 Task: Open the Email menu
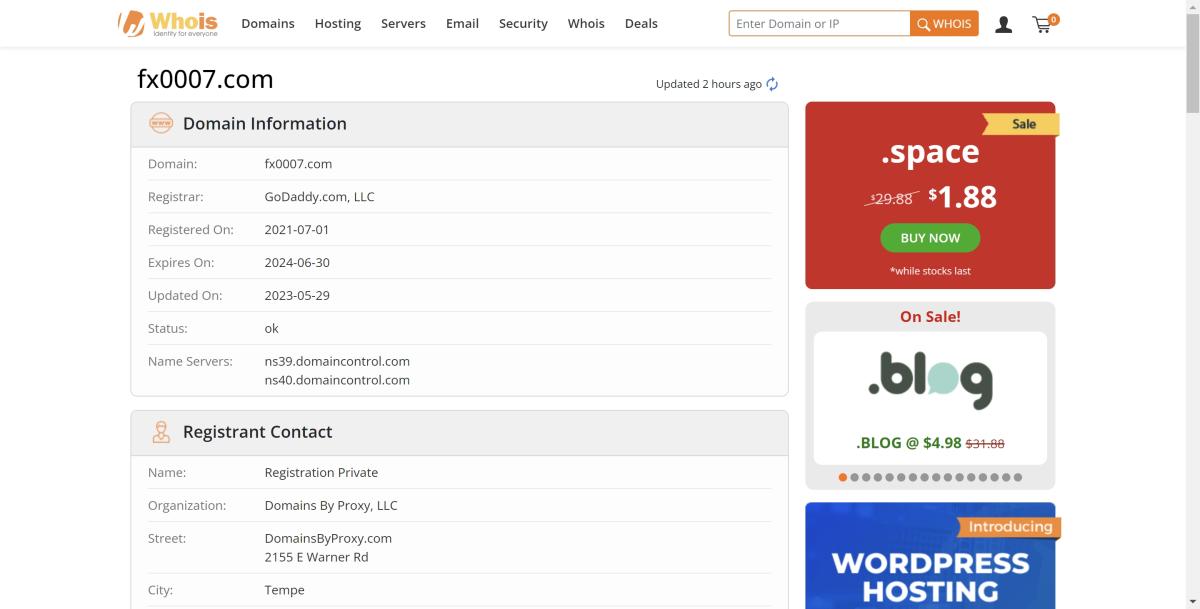[x=462, y=24]
